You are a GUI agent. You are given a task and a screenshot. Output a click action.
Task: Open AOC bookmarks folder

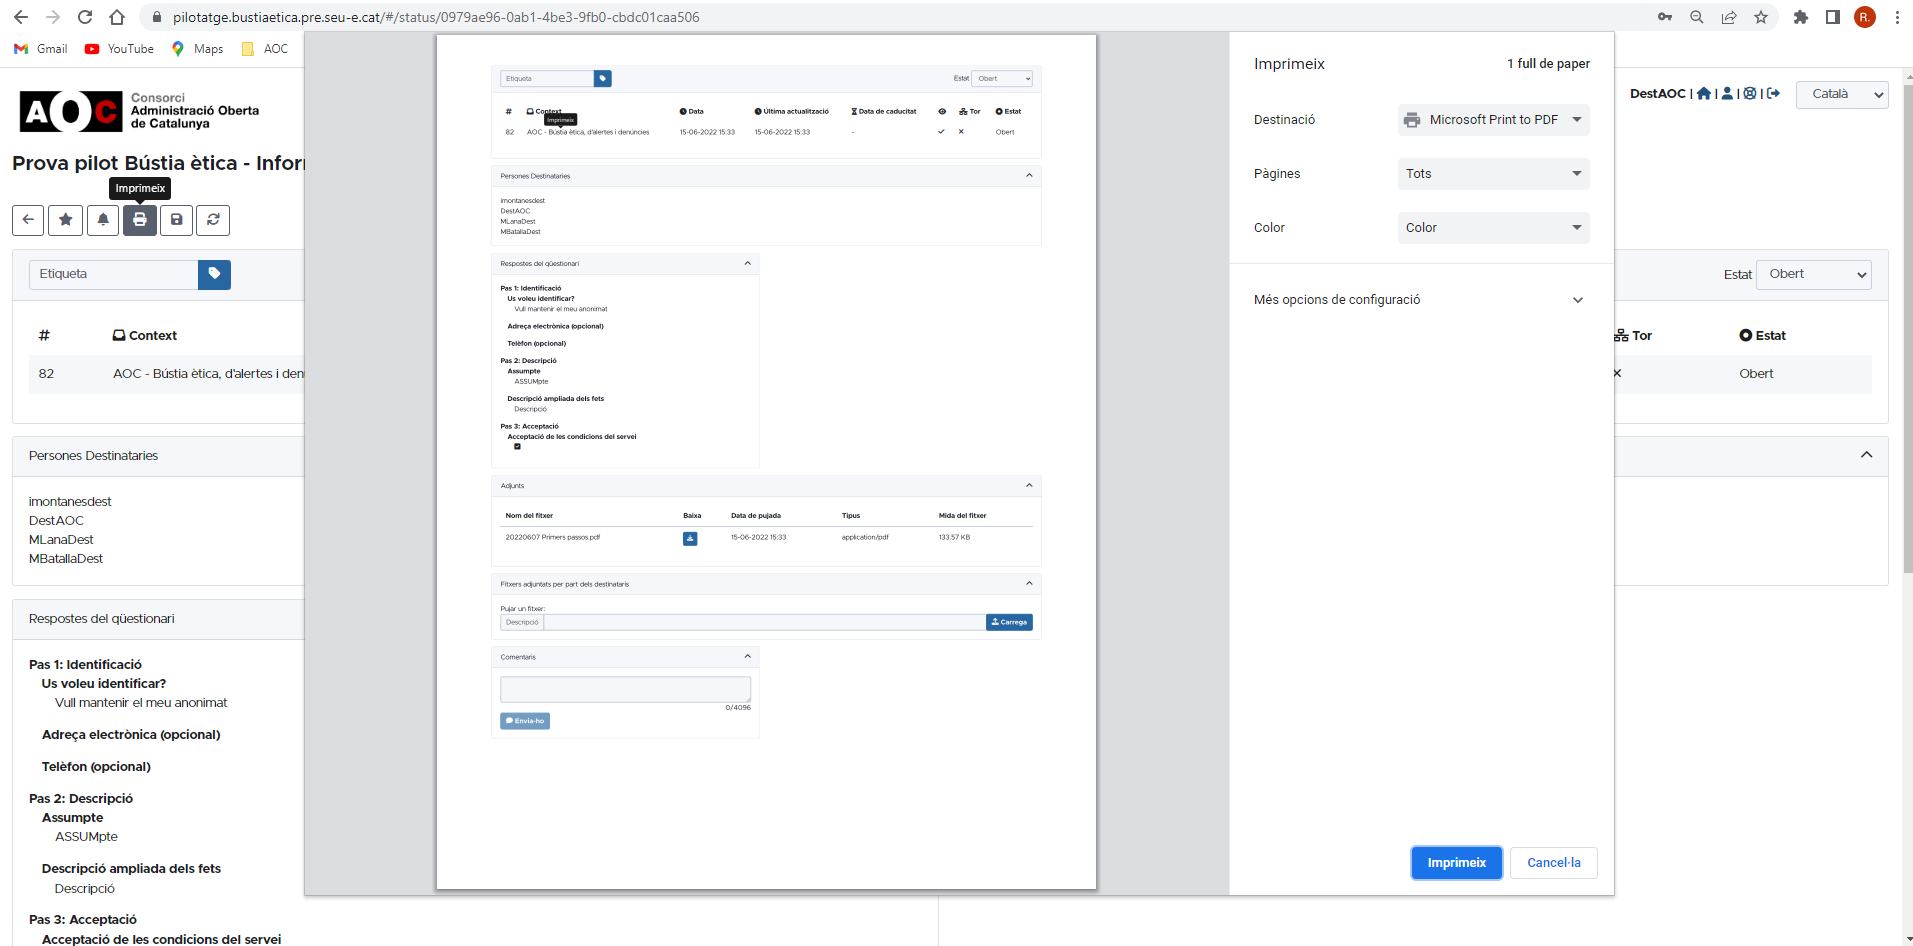coord(265,49)
